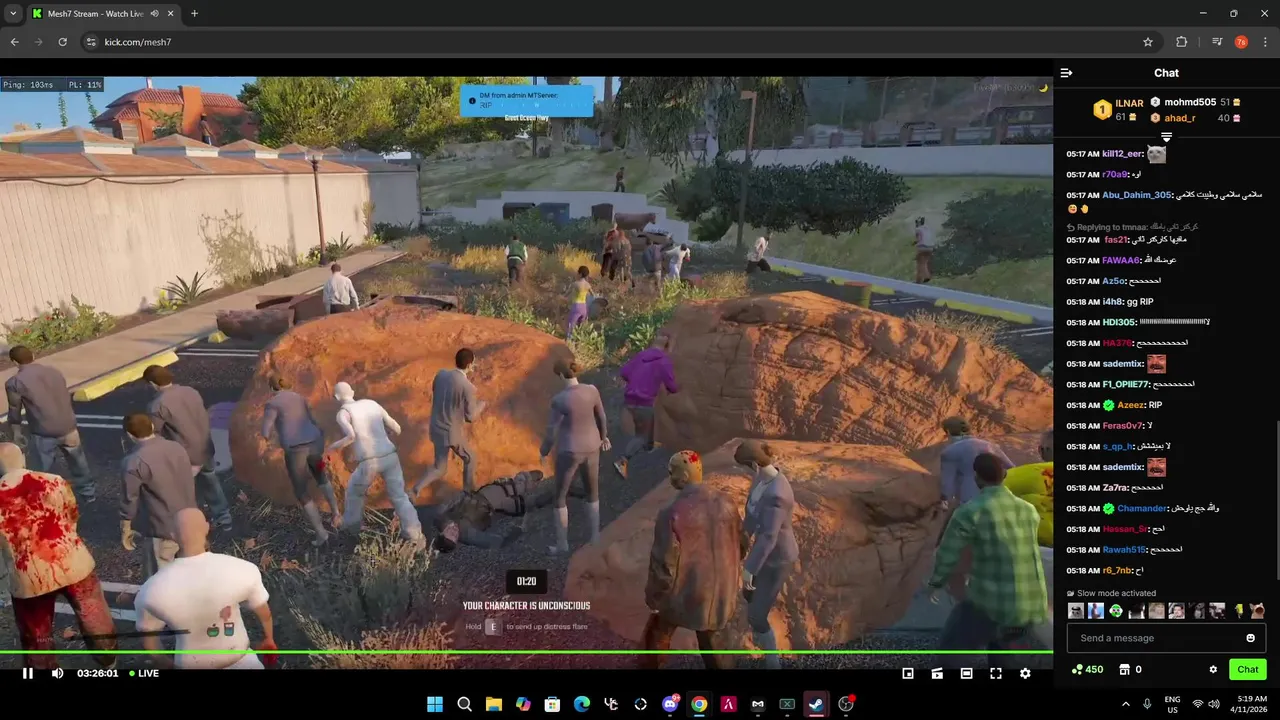1280x720 pixels.
Task: Click the chat panel scrollbar
Action: point(1277,500)
